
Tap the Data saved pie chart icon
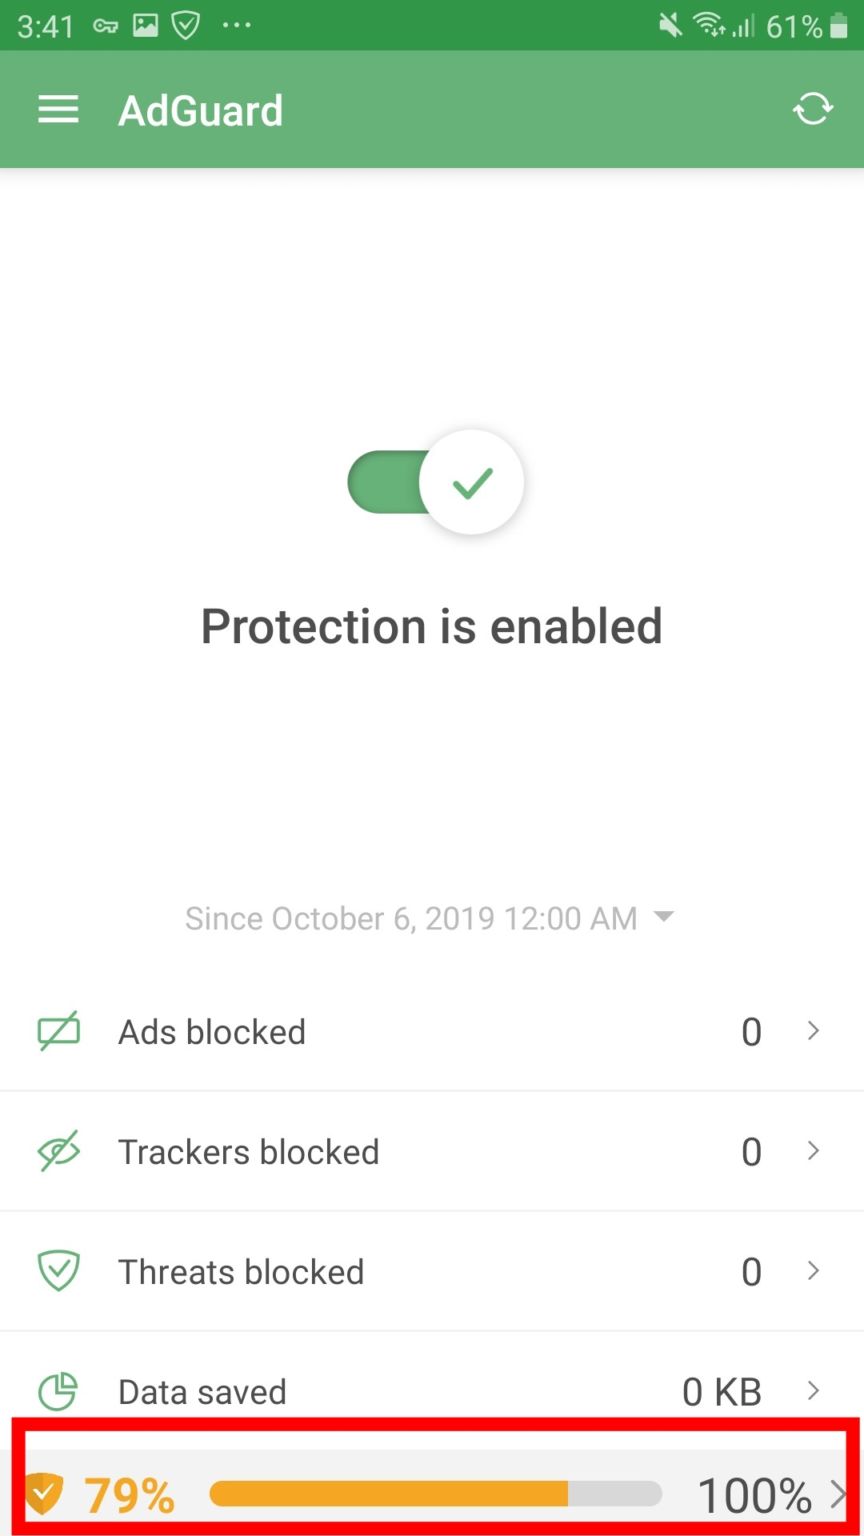(58, 1391)
